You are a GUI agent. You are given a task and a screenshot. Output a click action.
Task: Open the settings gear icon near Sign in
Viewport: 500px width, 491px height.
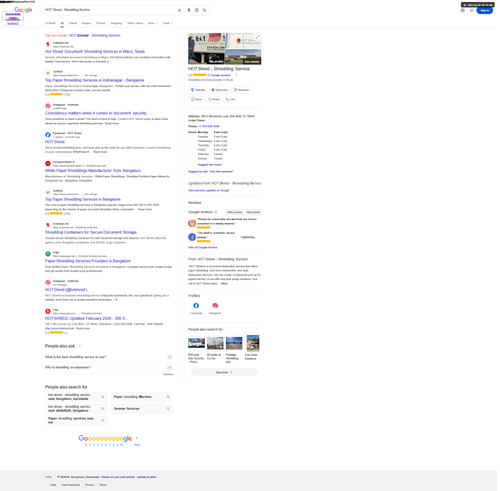(x=462, y=10)
